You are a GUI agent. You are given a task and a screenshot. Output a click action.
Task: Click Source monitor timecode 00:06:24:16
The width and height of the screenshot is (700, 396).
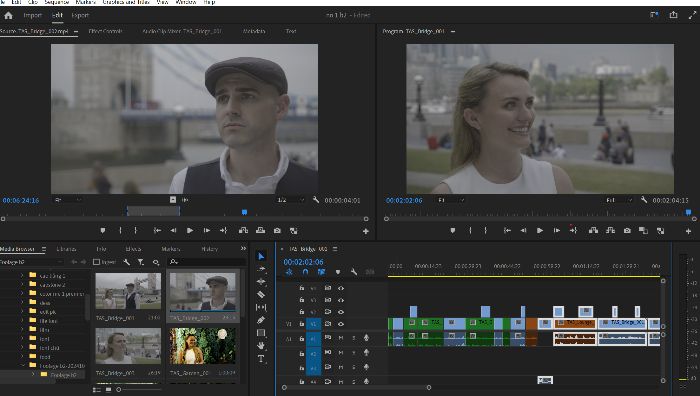point(21,200)
